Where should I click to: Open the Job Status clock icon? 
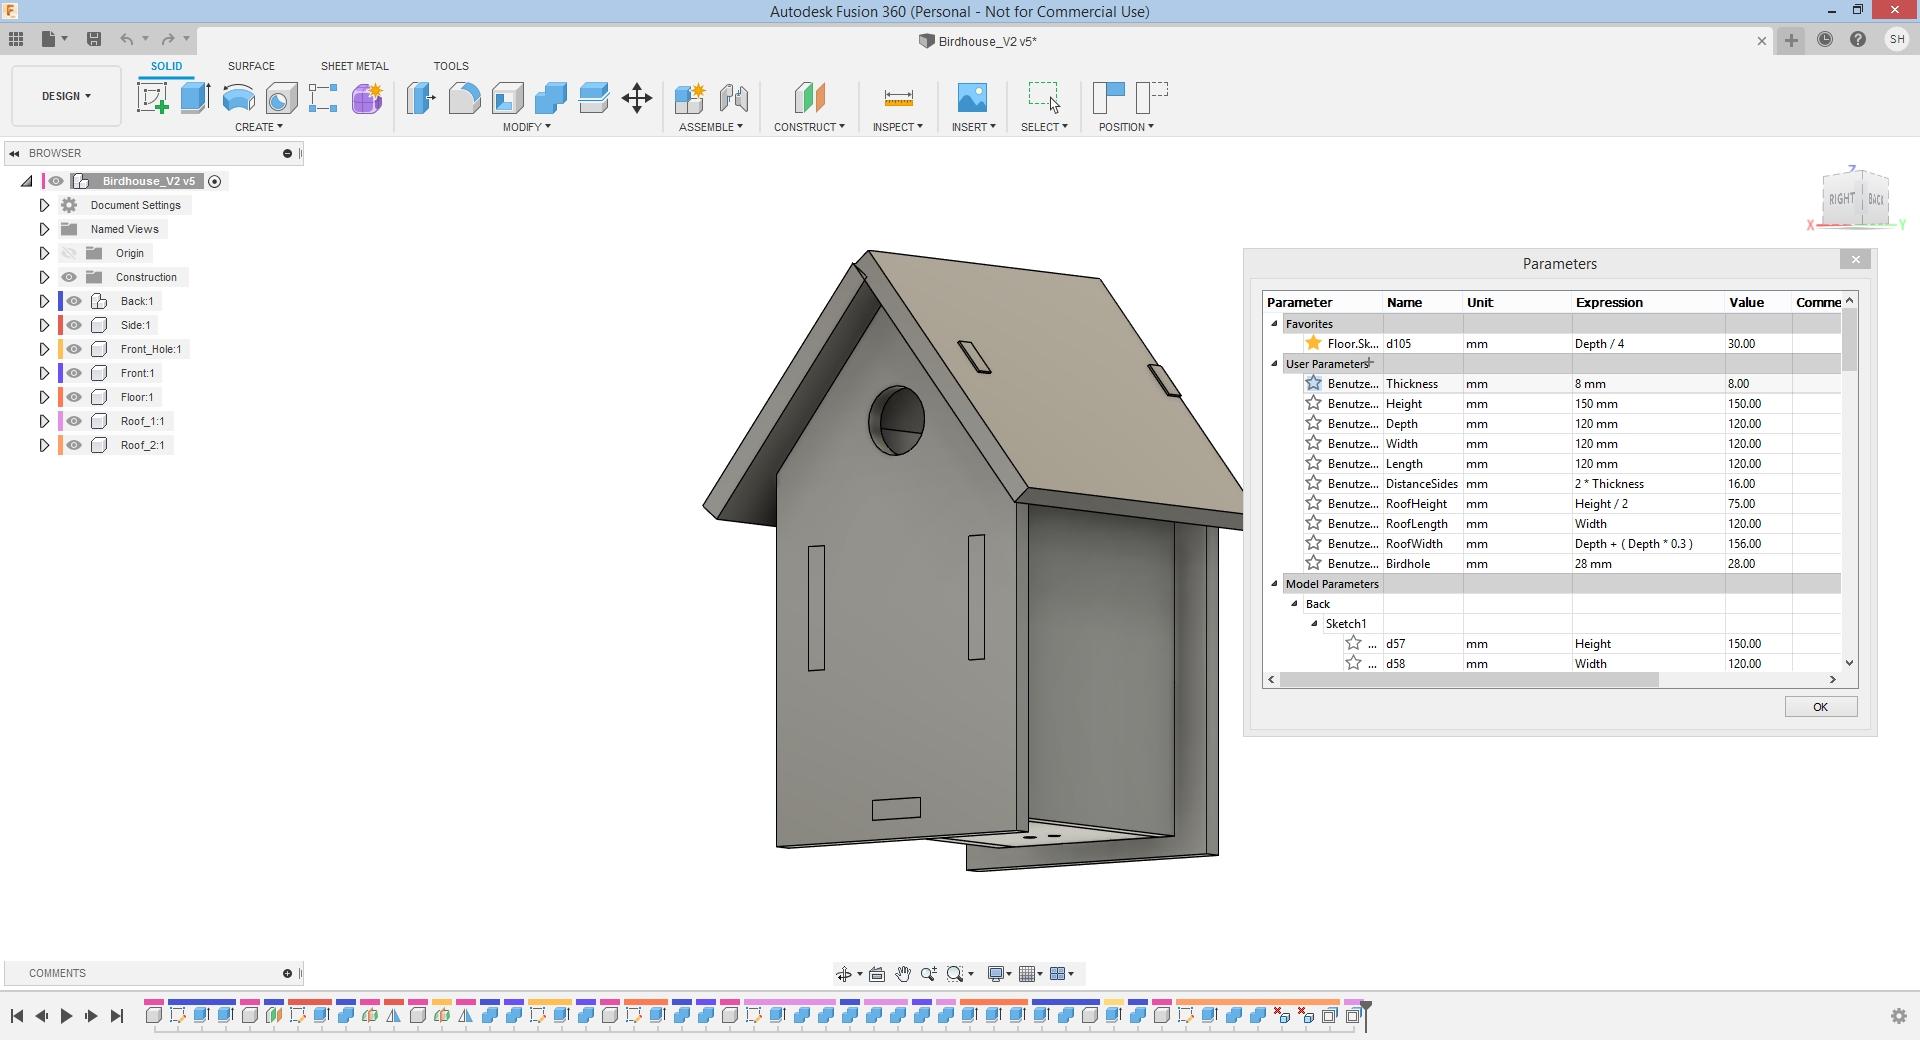(x=1825, y=40)
